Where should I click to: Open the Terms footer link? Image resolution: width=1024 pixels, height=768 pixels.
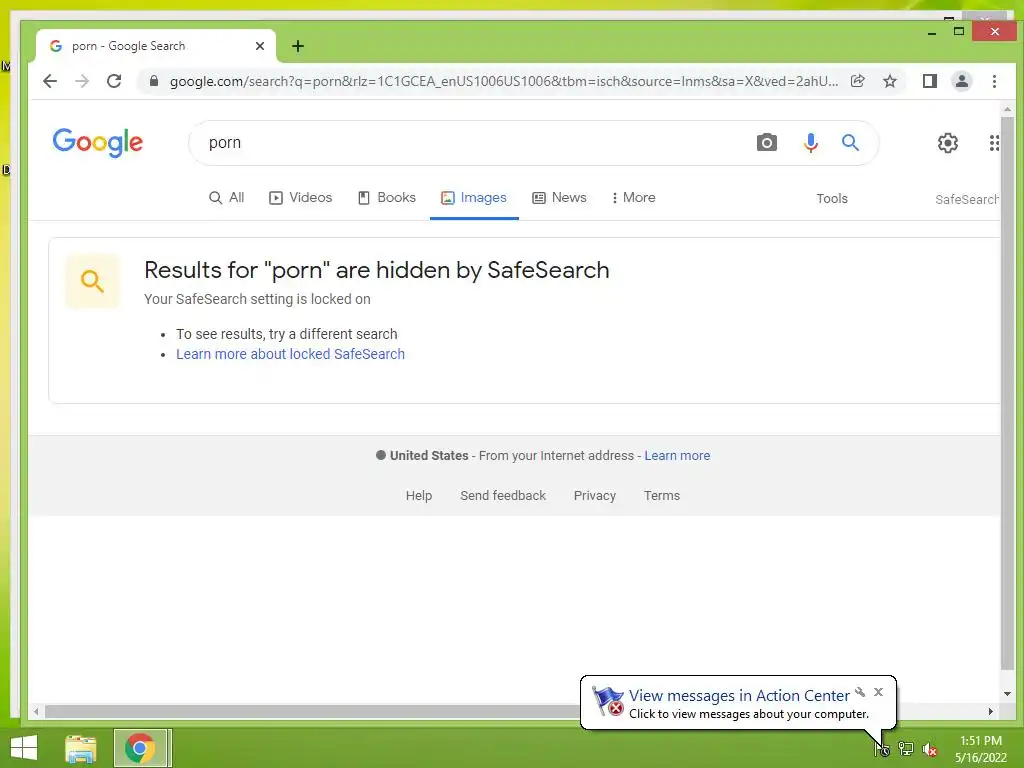[662, 496]
